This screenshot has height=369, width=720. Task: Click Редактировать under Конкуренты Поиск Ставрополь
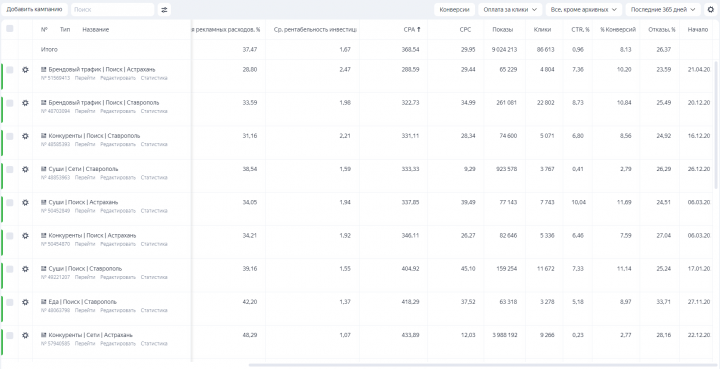click(118, 144)
